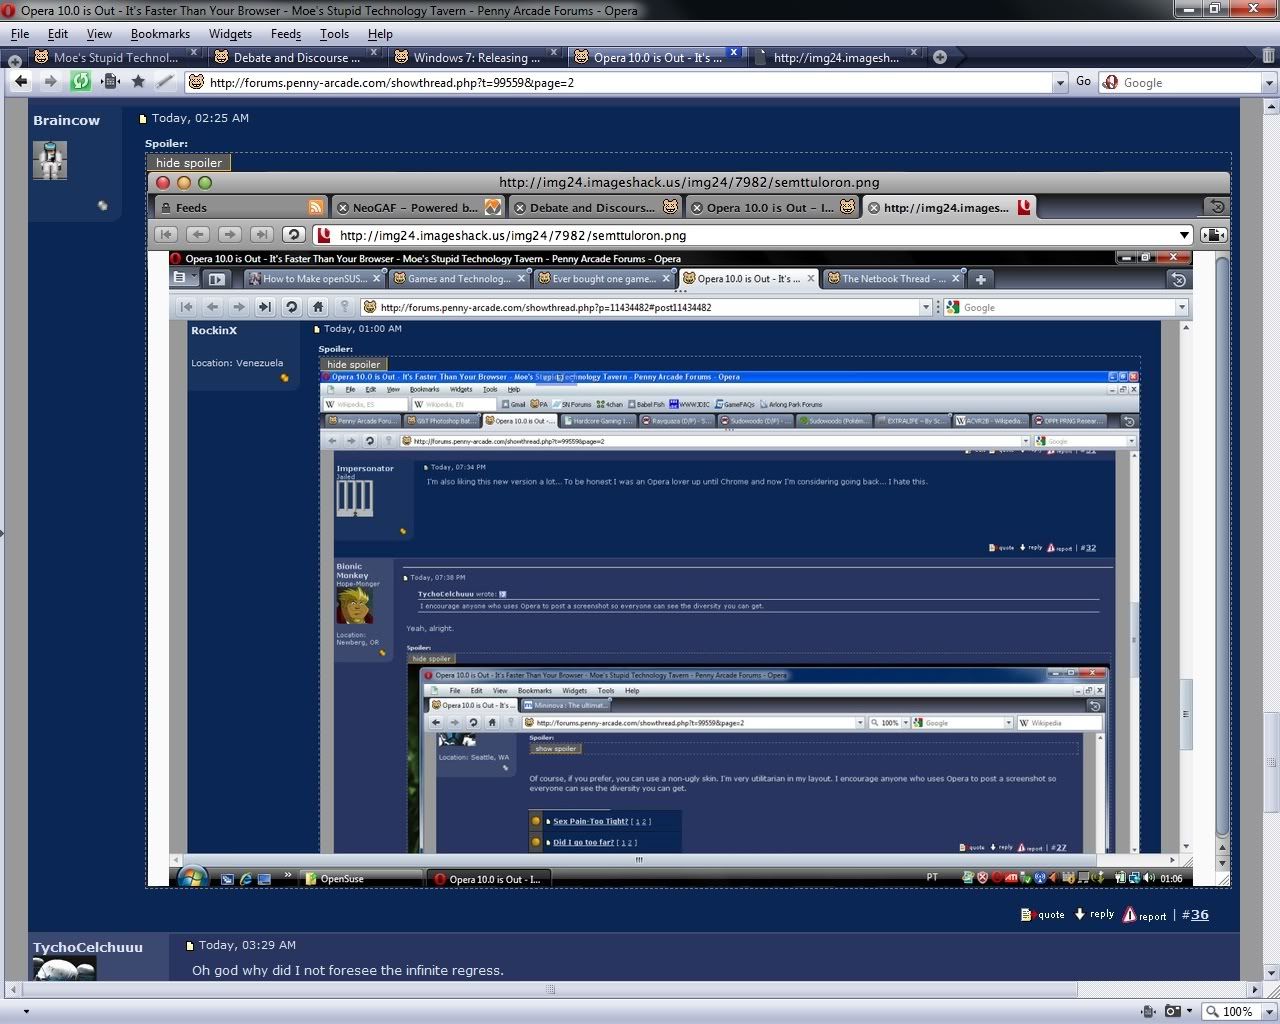Click TychoCelchuuu's avatar image

[x=65, y=969]
